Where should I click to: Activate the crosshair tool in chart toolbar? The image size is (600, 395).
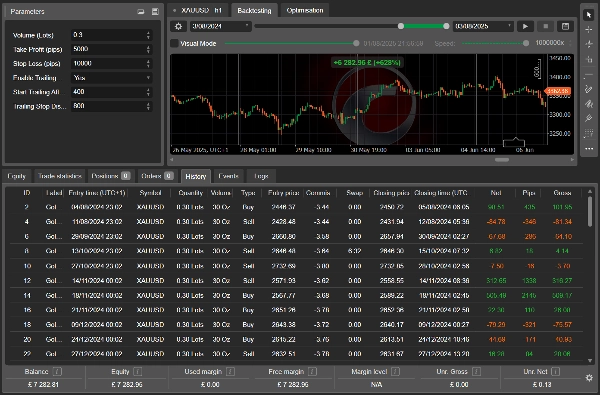click(589, 29)
